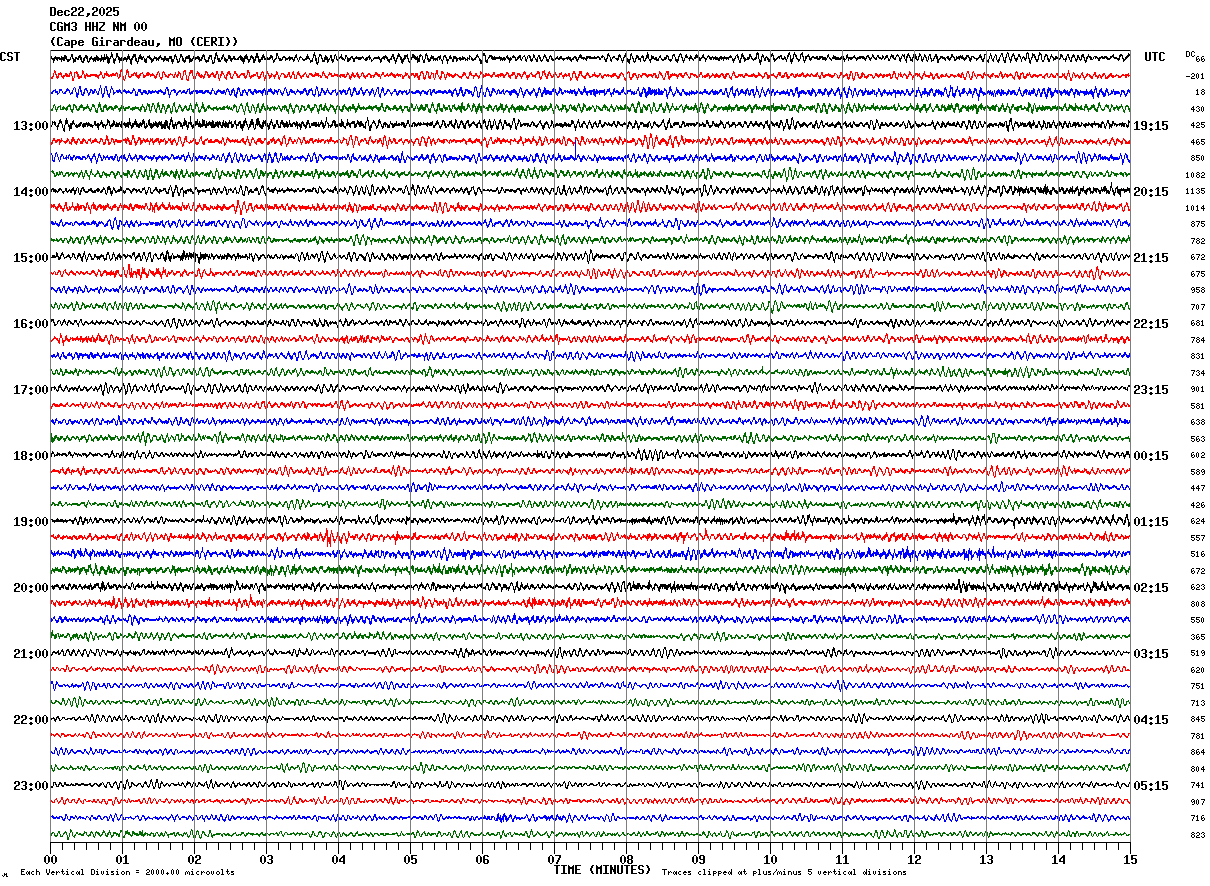
Task: Click the DC value '557'
Action: tap(1197, 538)
